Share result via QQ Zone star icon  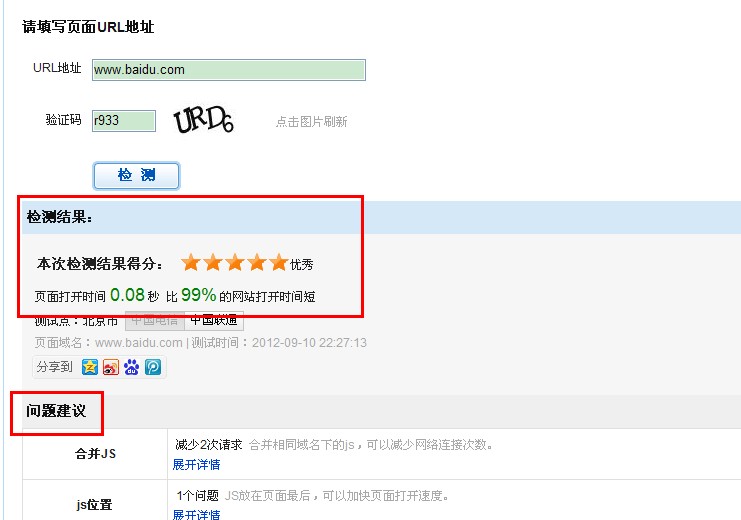click(x=90, y=367)
